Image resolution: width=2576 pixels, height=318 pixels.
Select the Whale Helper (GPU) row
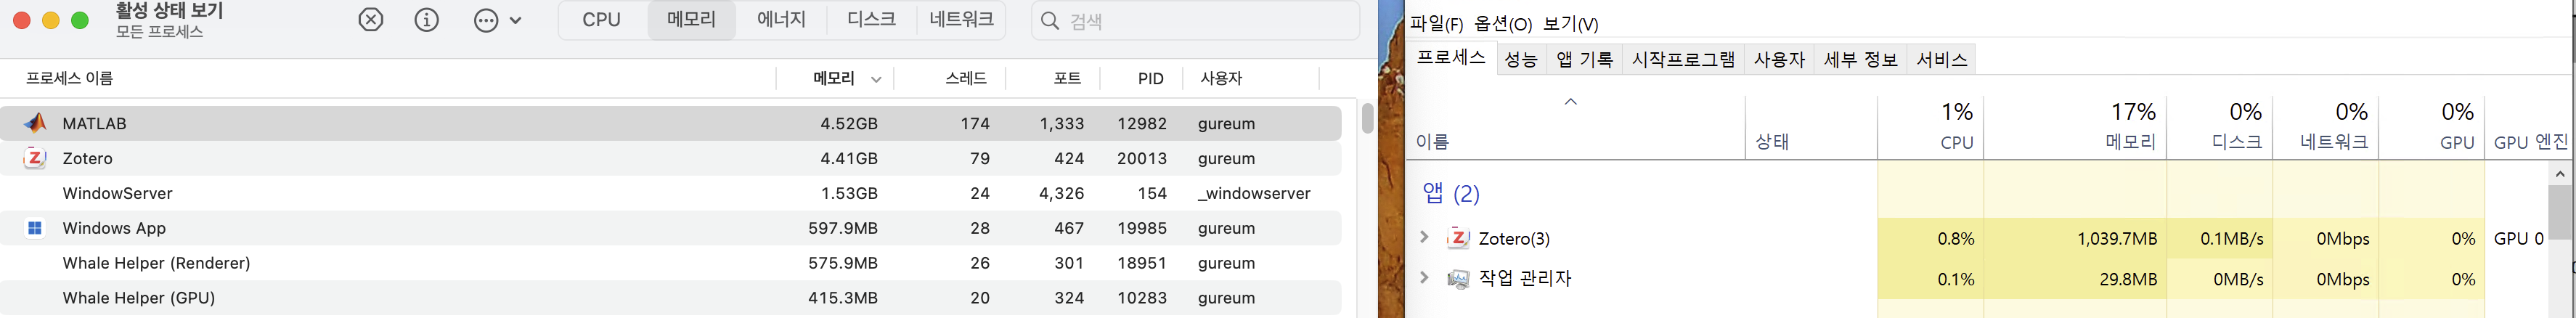(x=670, y=298)
